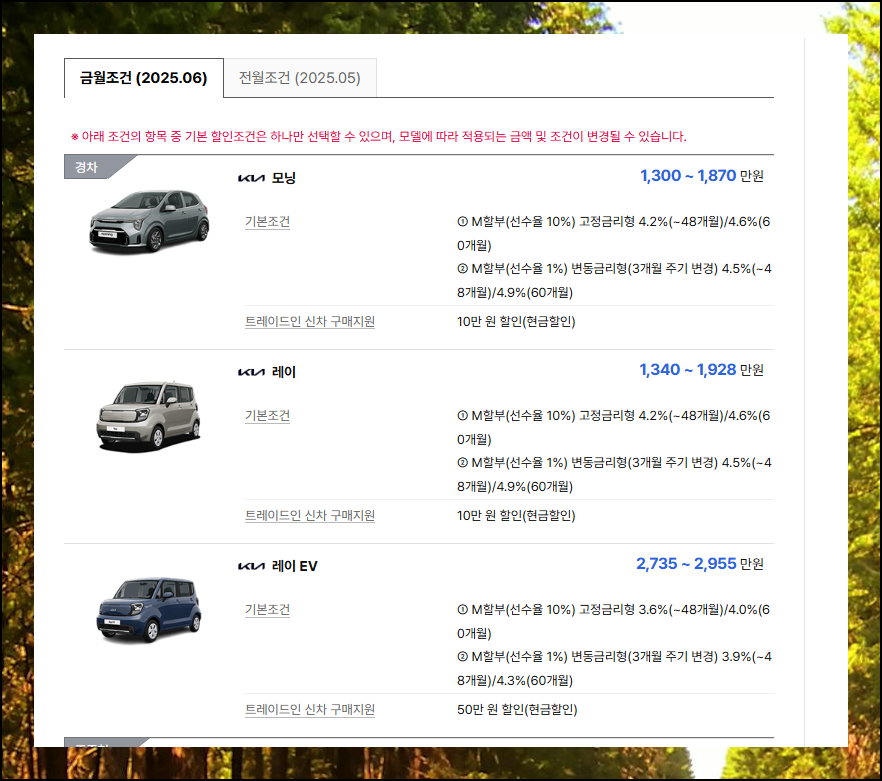
Task: Click the Kia logo beside 레이 EV
Action: coord(251,567)
